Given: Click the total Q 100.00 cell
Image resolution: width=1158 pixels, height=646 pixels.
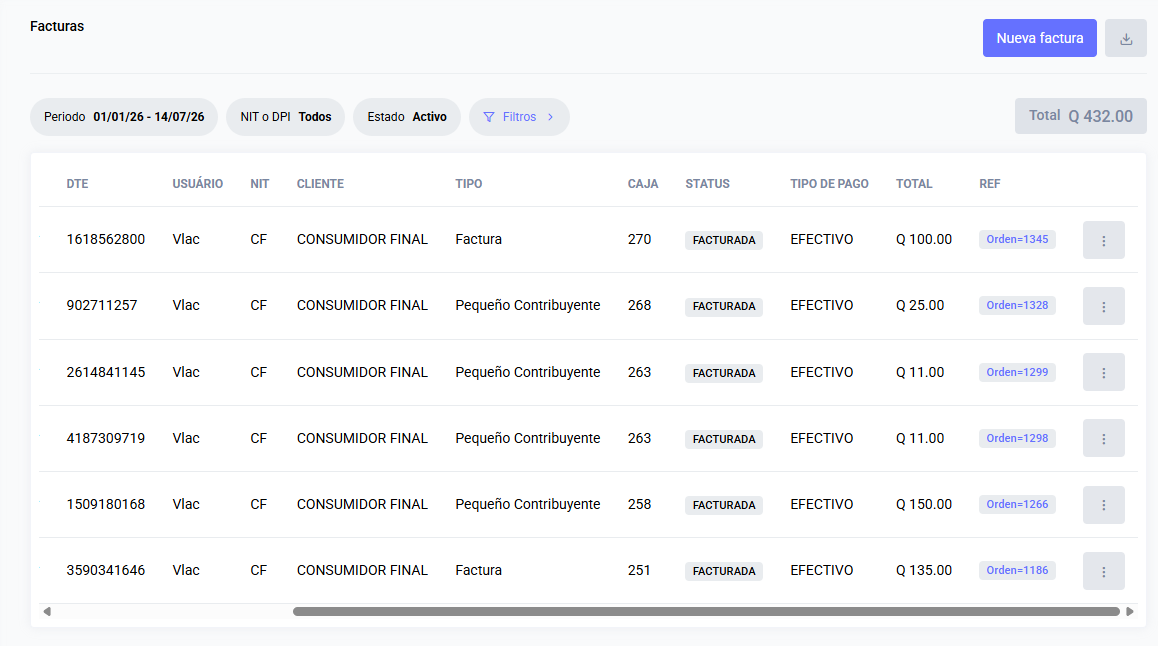Looking at the screenshot, I should [x=924, y=239].
